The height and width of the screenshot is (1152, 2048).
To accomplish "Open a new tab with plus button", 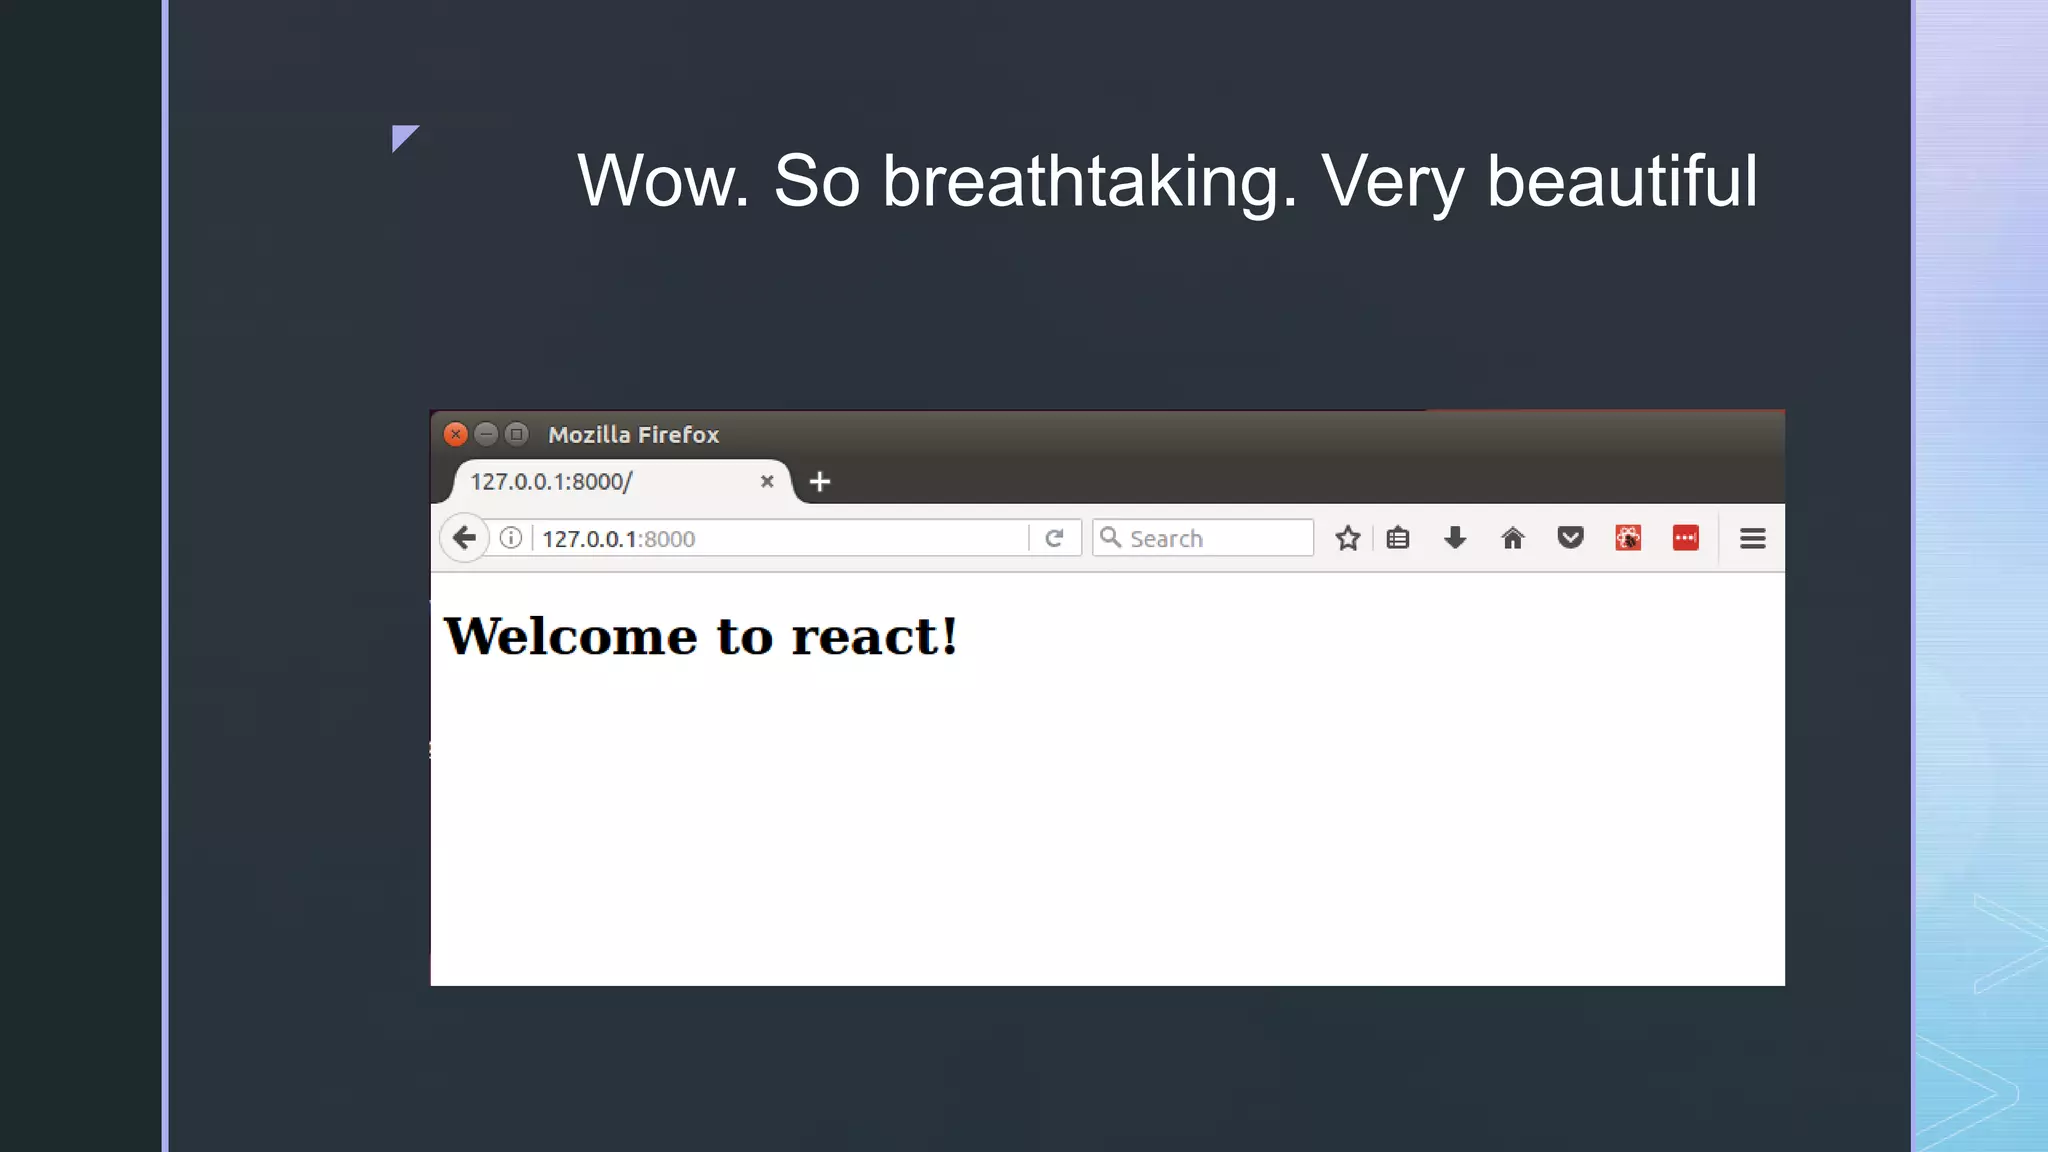I will coord(820,482).
